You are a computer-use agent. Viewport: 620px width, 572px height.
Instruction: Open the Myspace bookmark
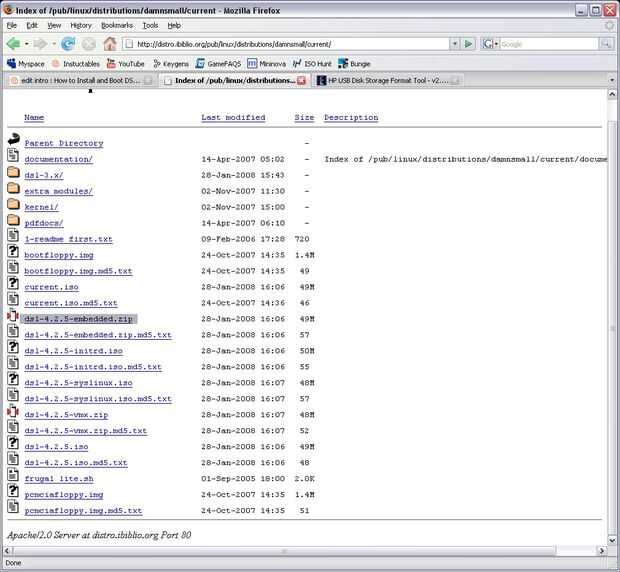click(26, 64)
